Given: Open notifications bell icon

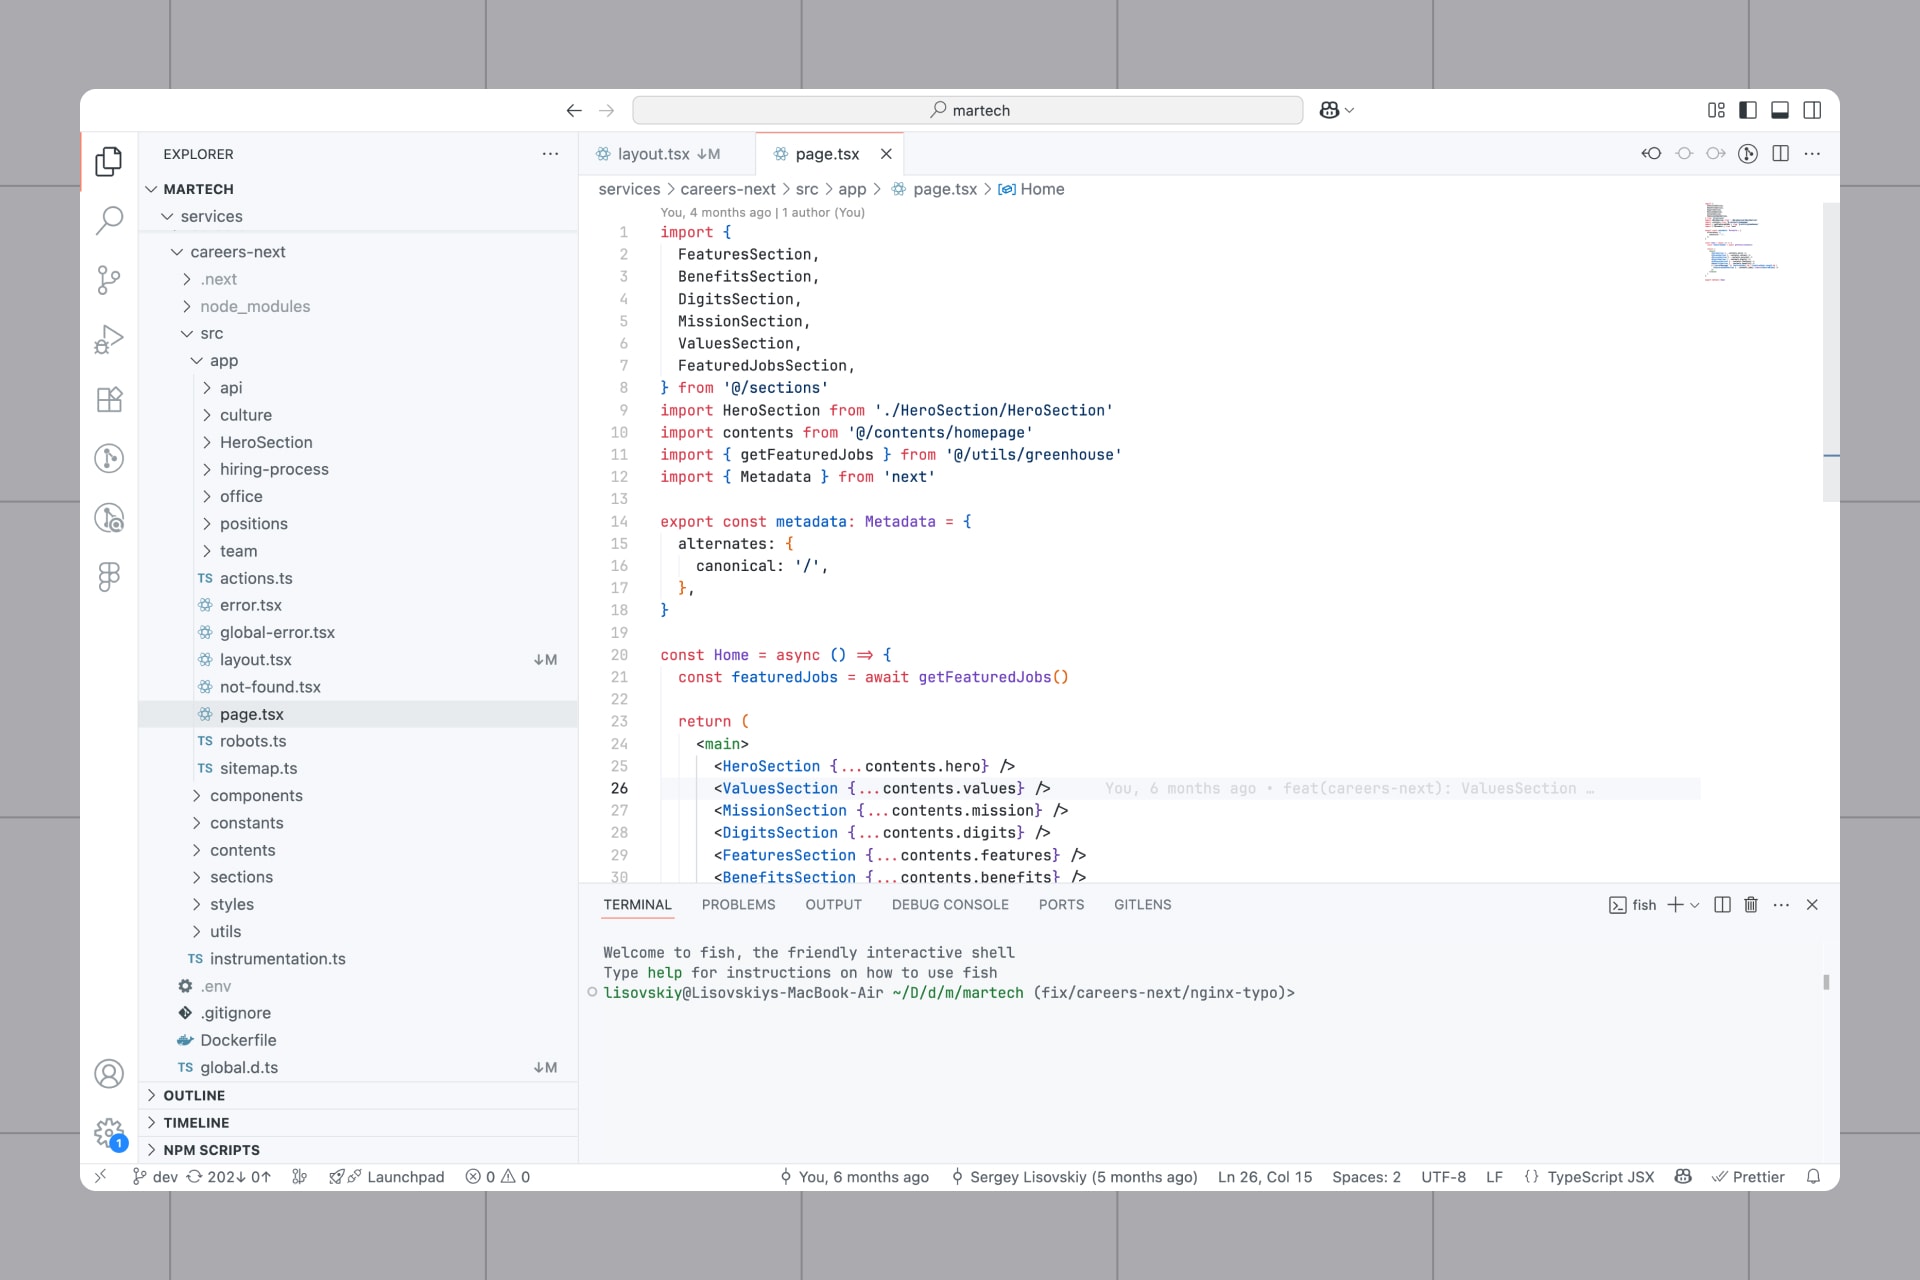Looking at the screenshot, I should [1813, 1177].
